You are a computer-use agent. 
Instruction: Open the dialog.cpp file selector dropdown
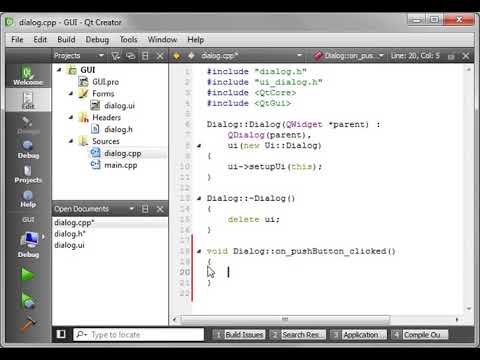click(299, 55)
